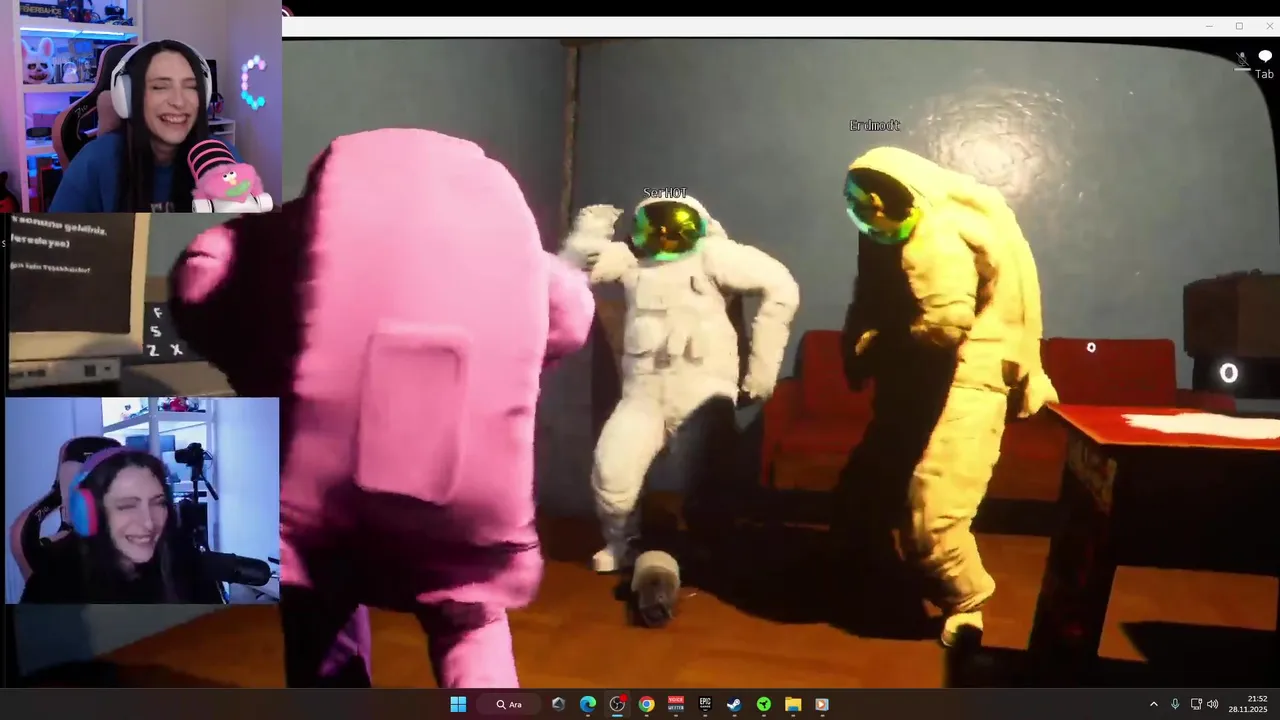The width and height of the screenshot is (1280, 720).
Task: Click the SerHOT player name tag
Action: tap(665, 193)
